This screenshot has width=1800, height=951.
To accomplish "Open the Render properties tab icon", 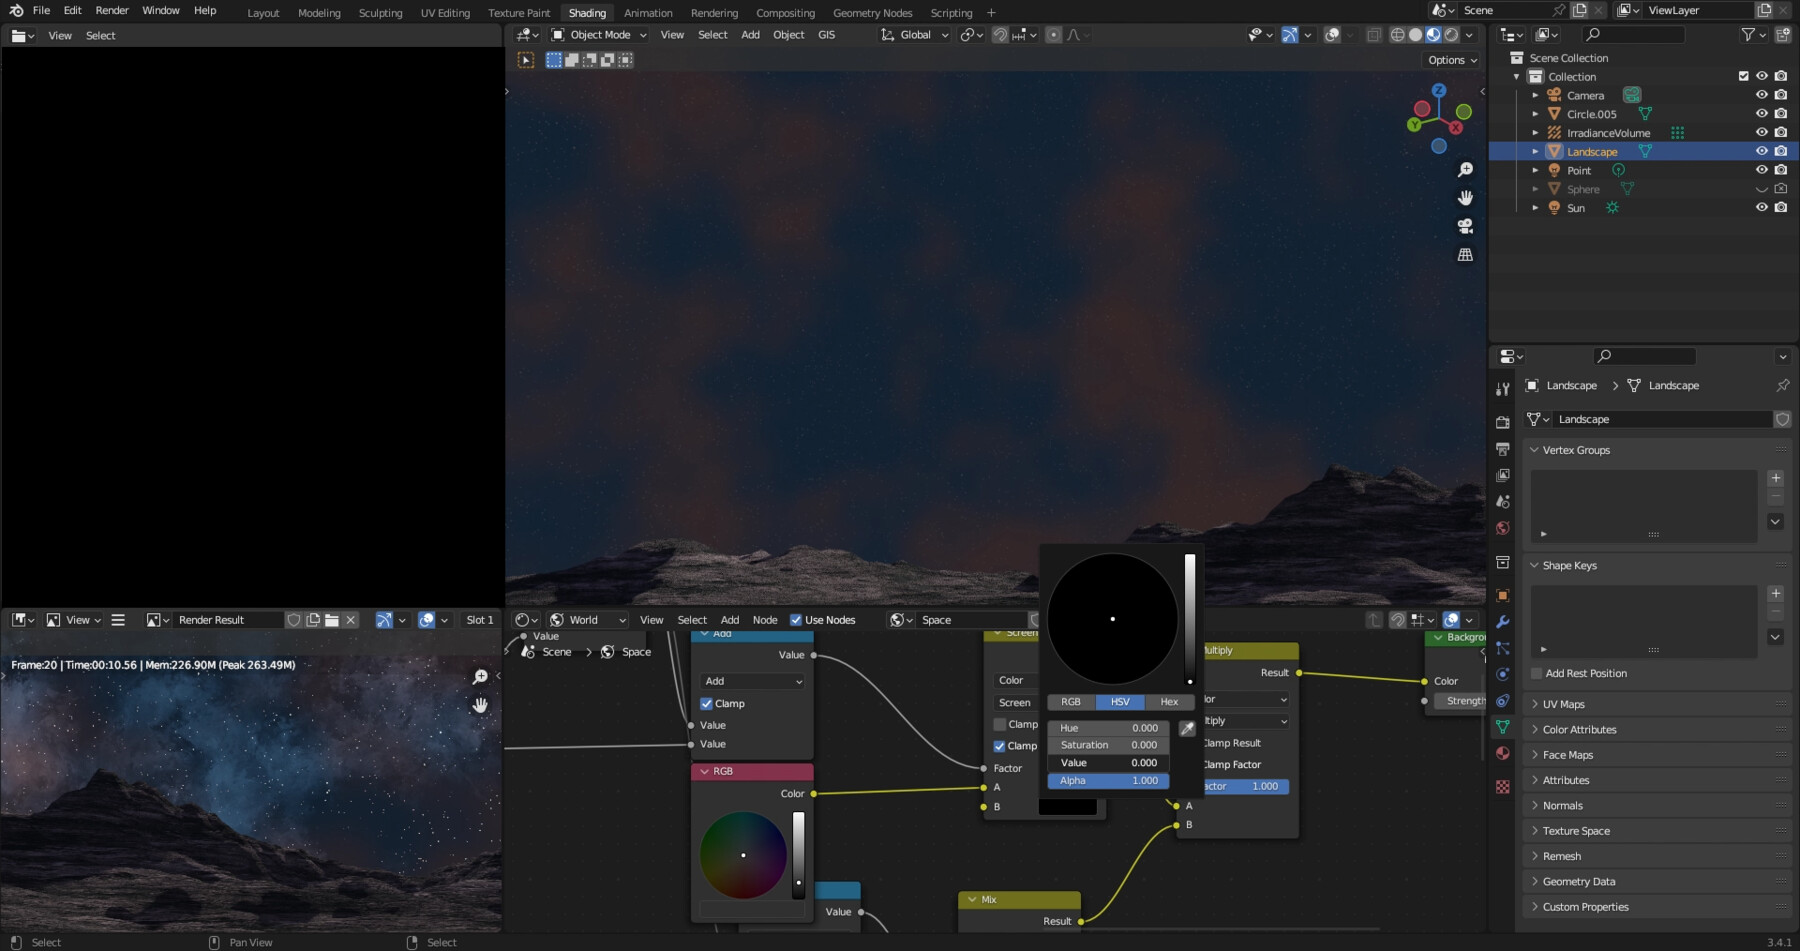I will point(1502,423).
